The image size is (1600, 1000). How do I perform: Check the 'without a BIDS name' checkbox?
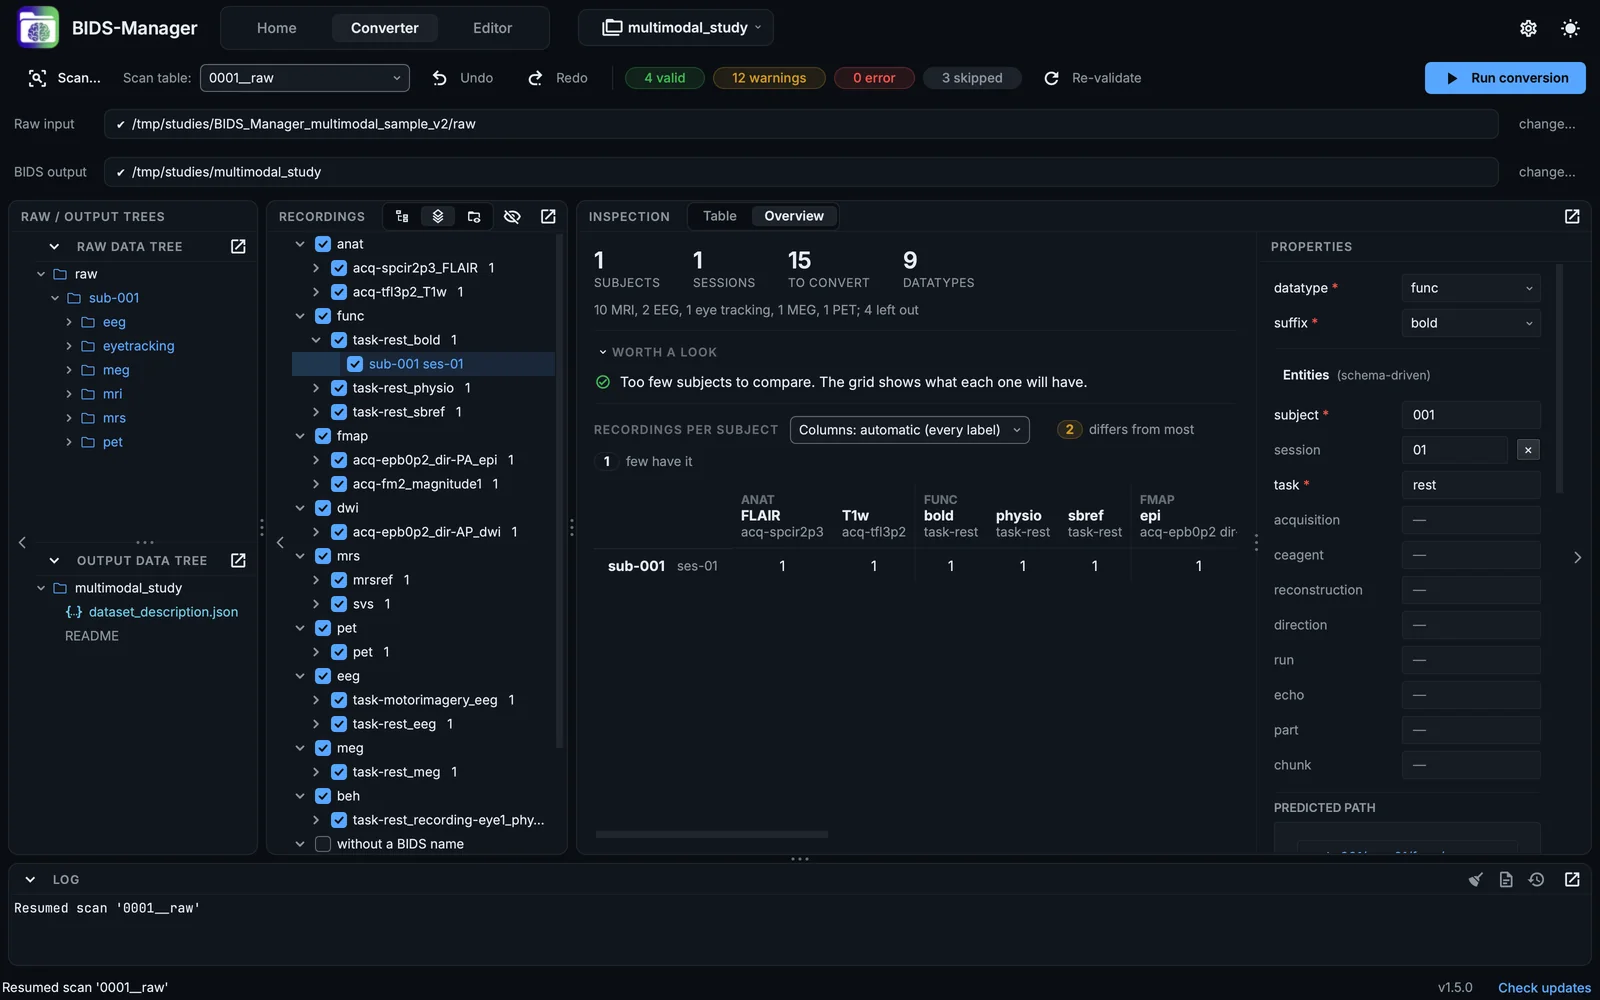click(x=323, y=844)
